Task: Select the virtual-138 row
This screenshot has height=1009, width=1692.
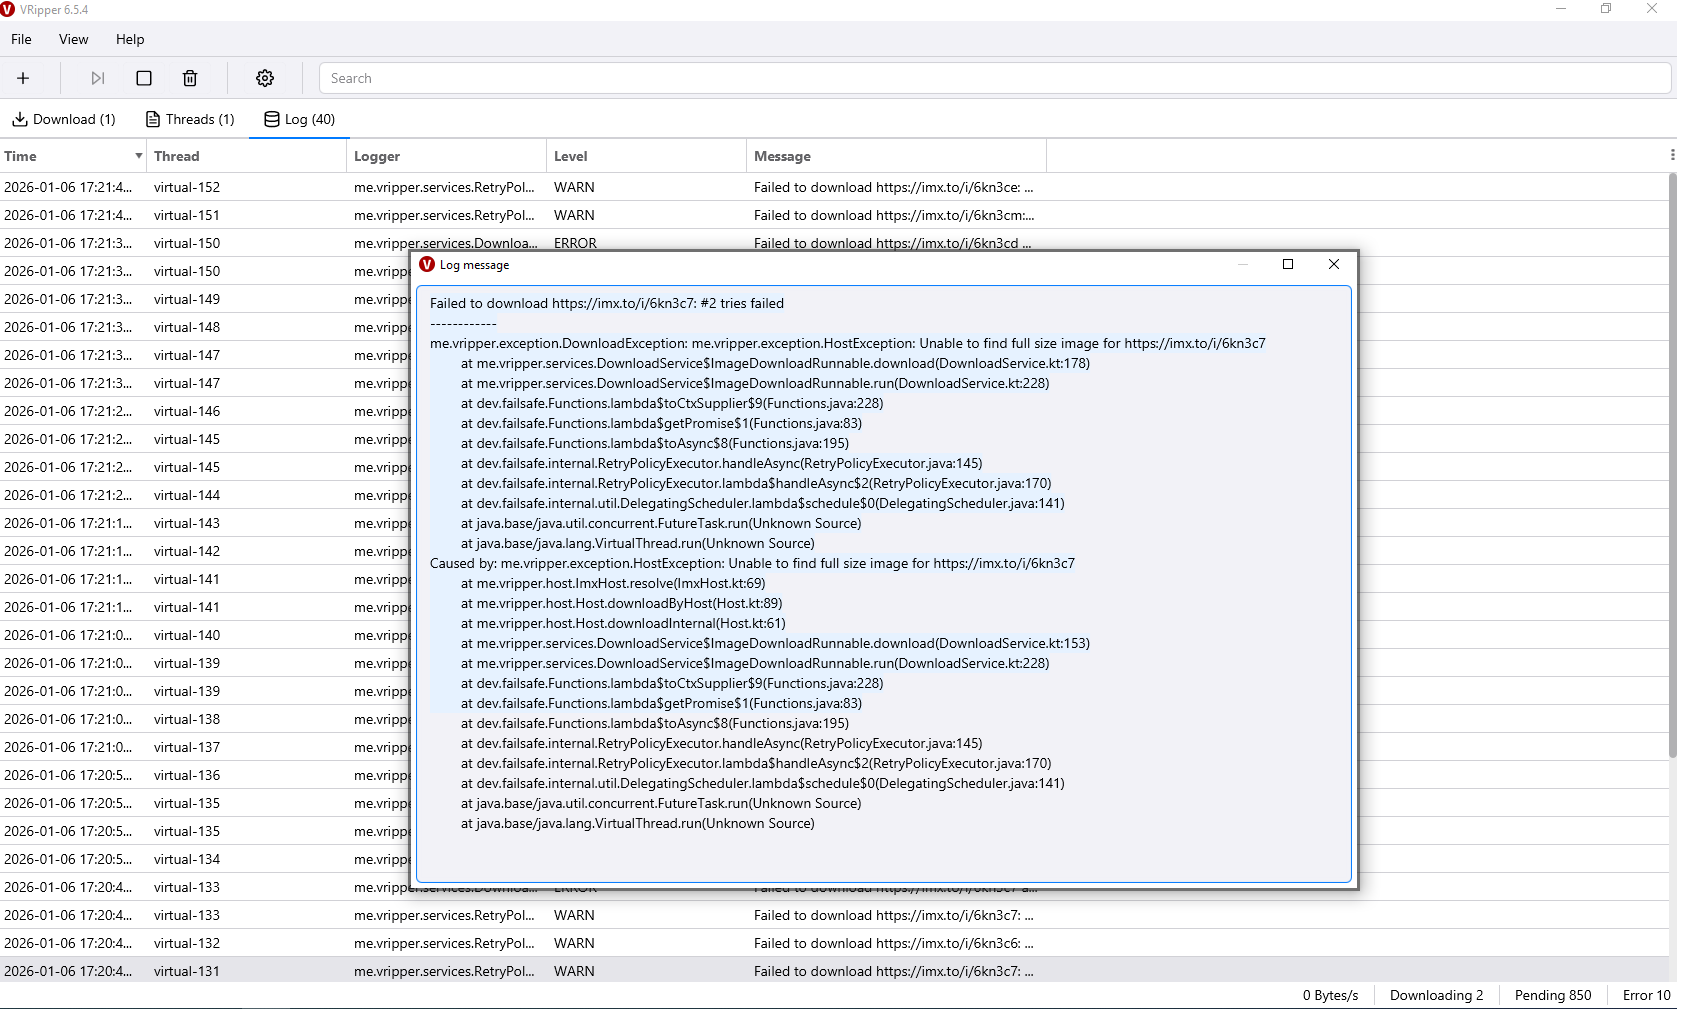Action: (x=205, y=719)
